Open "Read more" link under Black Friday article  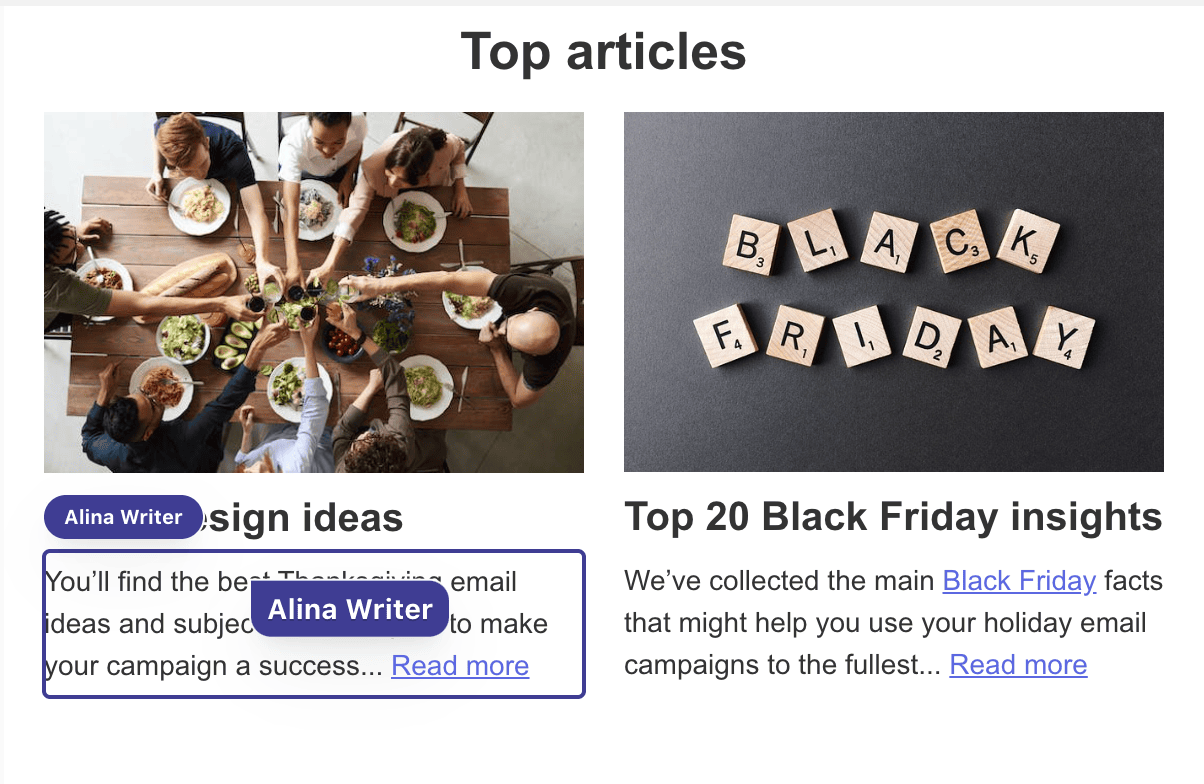tap(1018, 665)
